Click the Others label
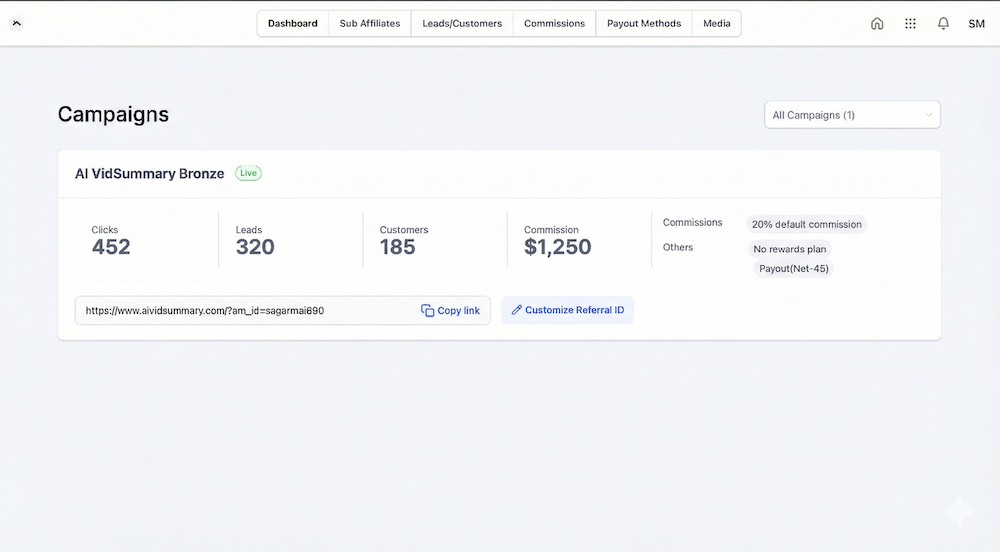 (677, 247)
